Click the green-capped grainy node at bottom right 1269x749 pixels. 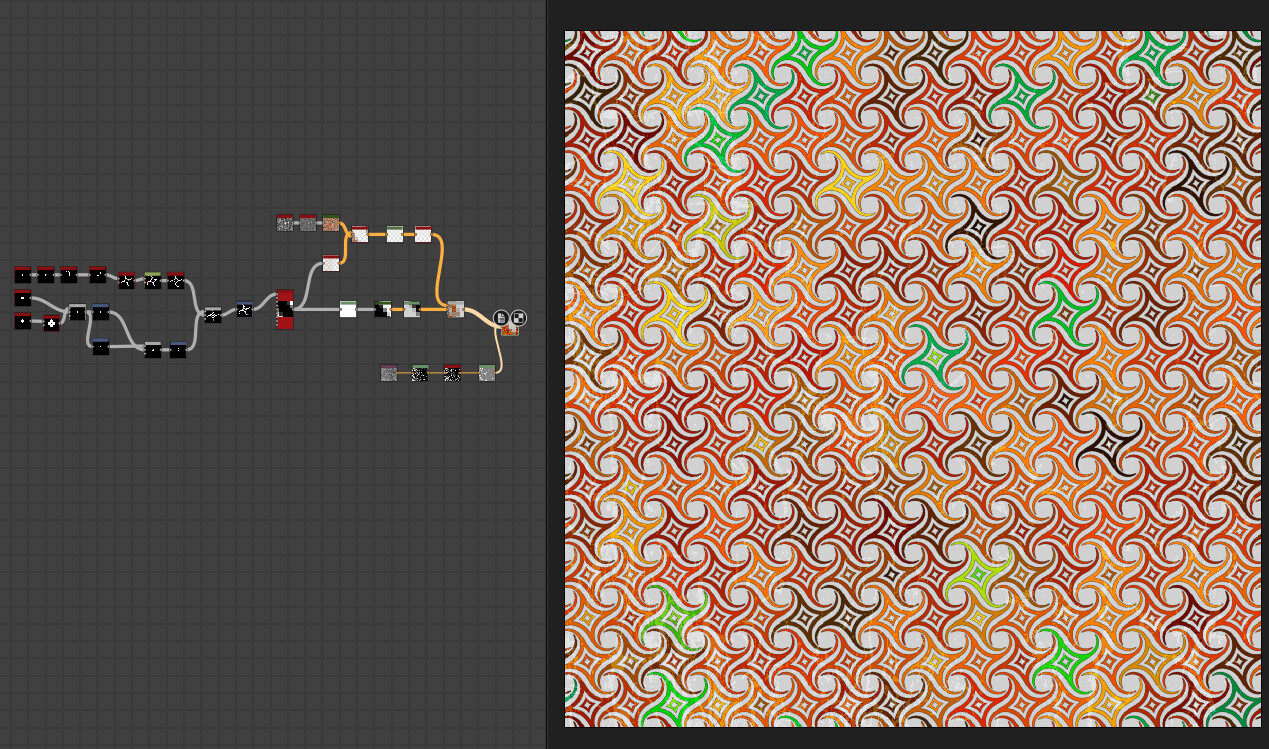tap(487, 374)
